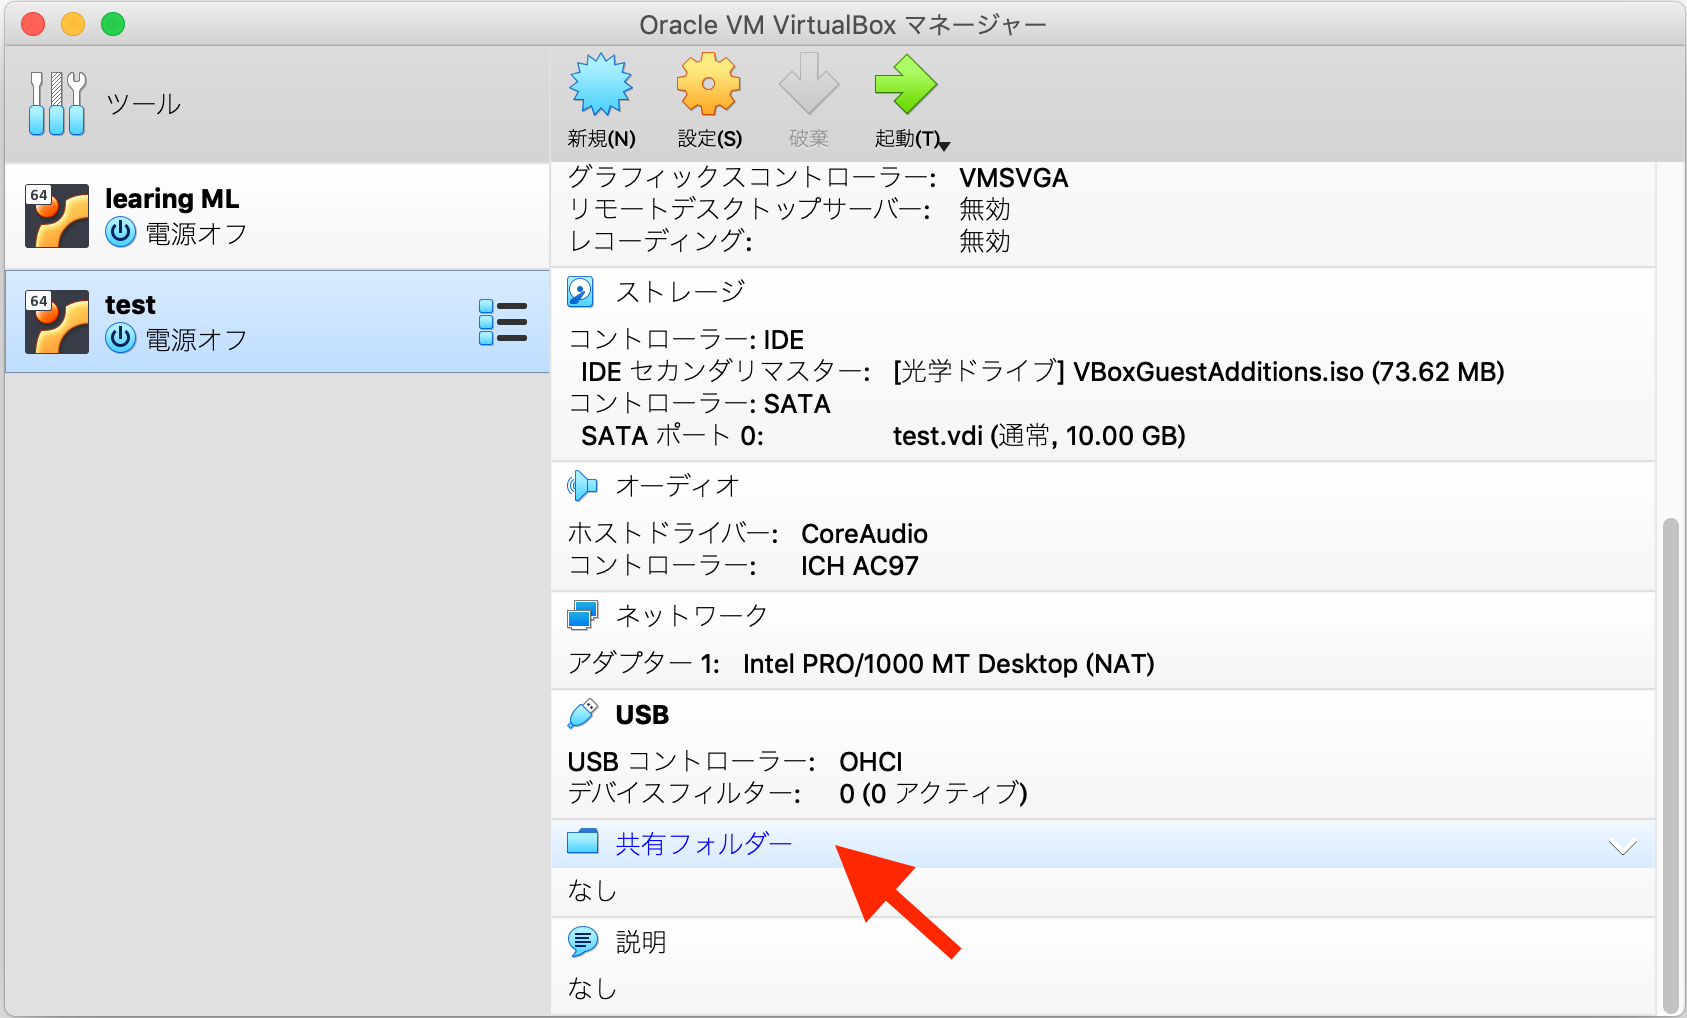Click the 説明 speech bubble icon
This screenshot has height=1018, width=1687.
tap(582, 941)
